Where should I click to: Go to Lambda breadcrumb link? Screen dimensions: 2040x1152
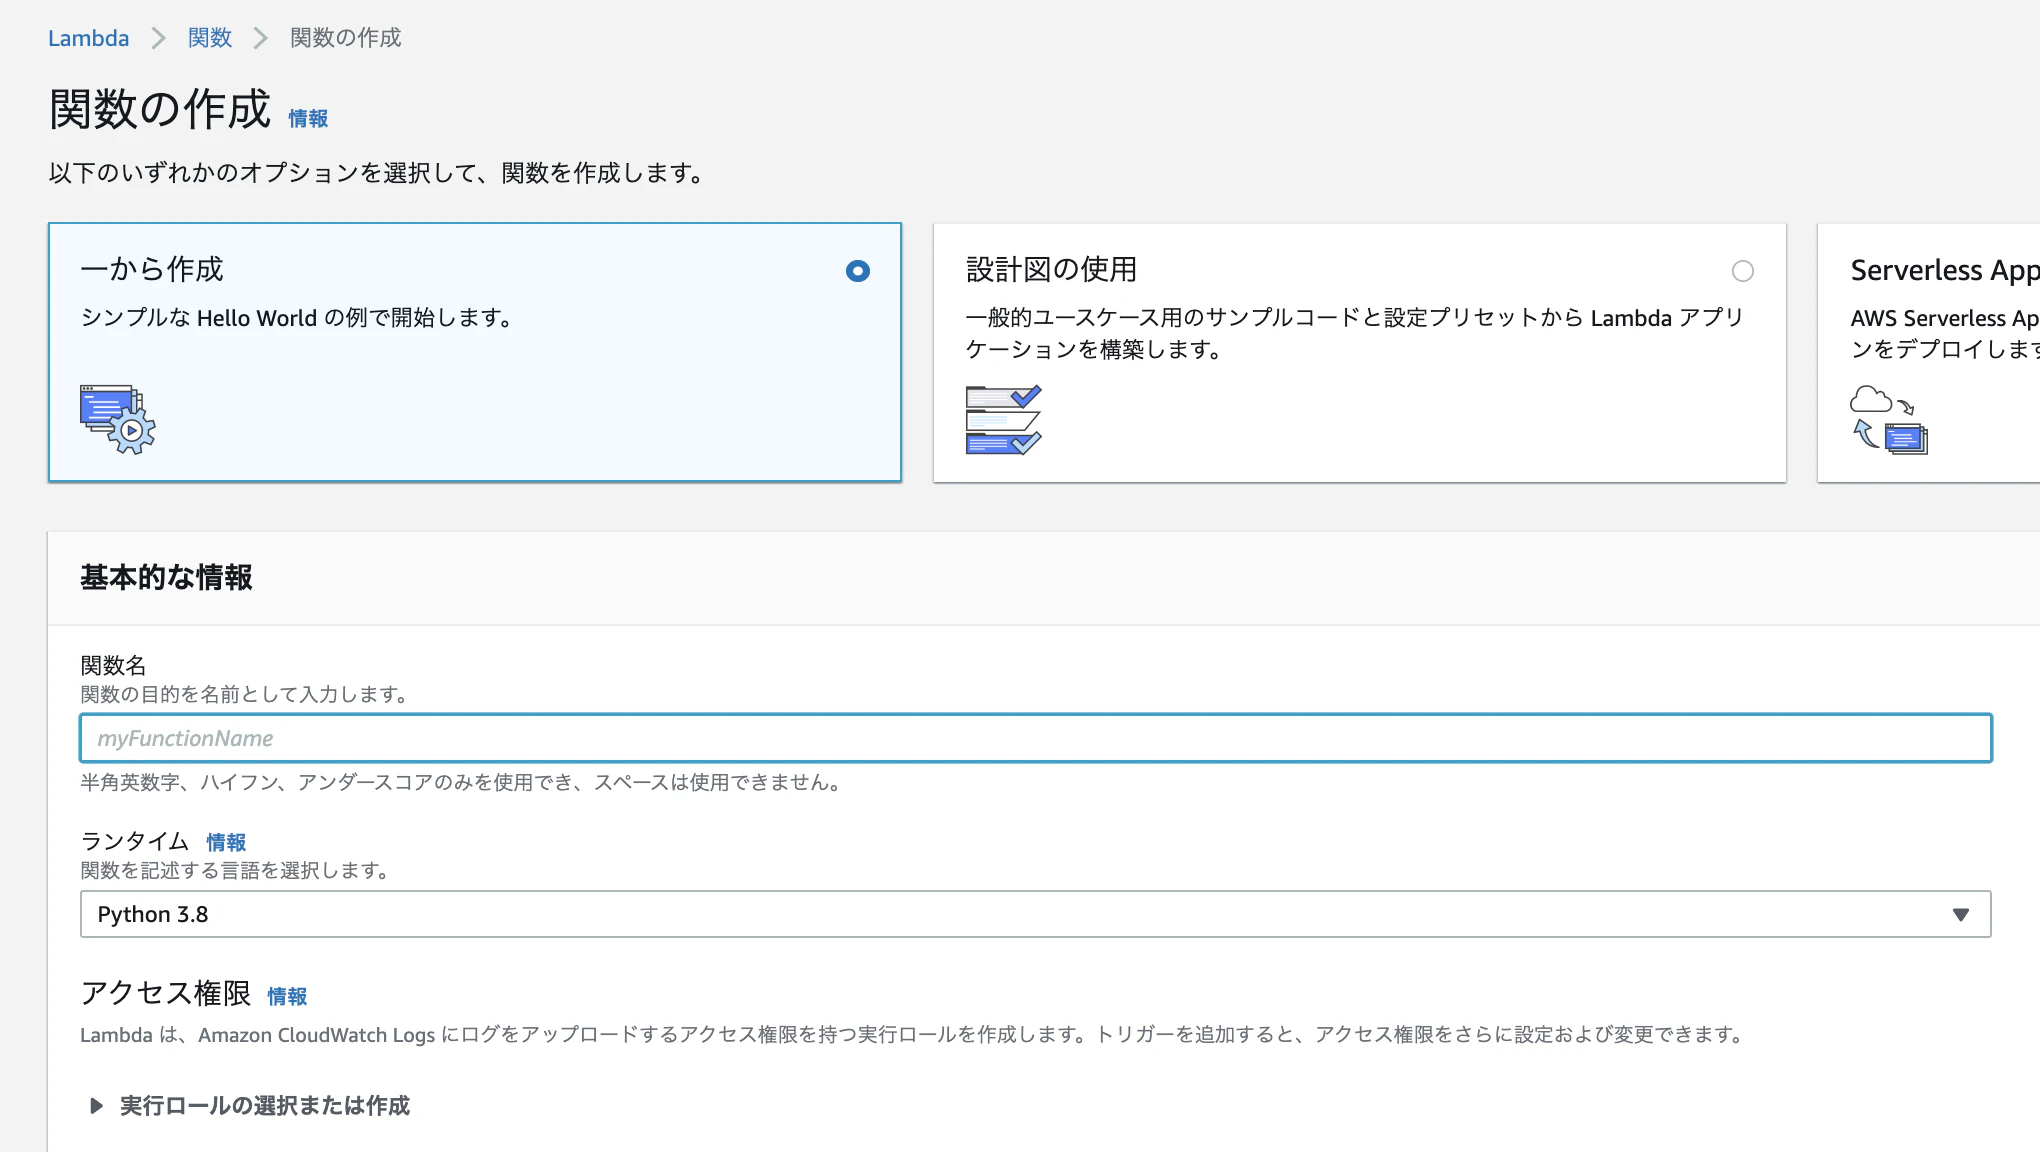[x=88, y=38]
